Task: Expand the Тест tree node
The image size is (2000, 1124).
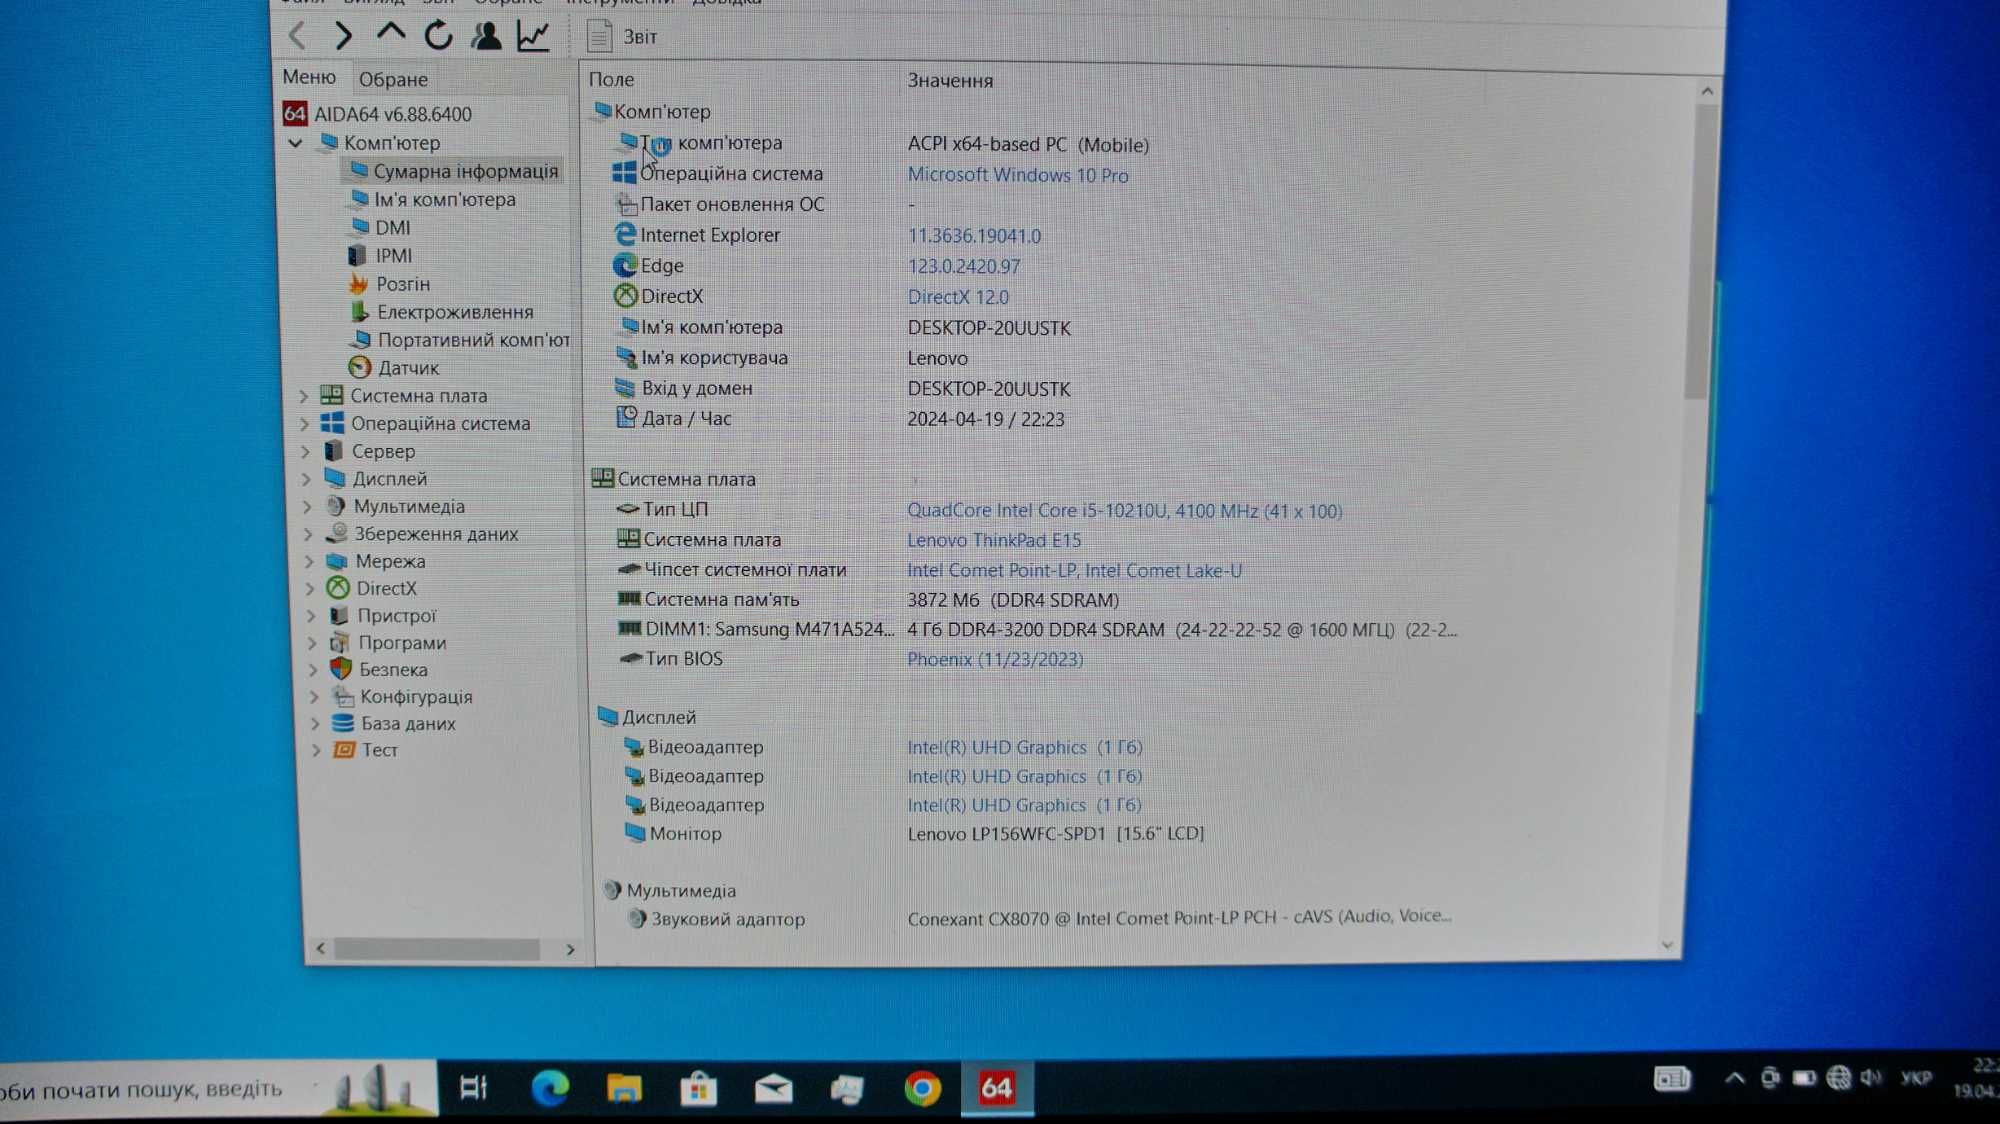Action: [x=316, y=750]
